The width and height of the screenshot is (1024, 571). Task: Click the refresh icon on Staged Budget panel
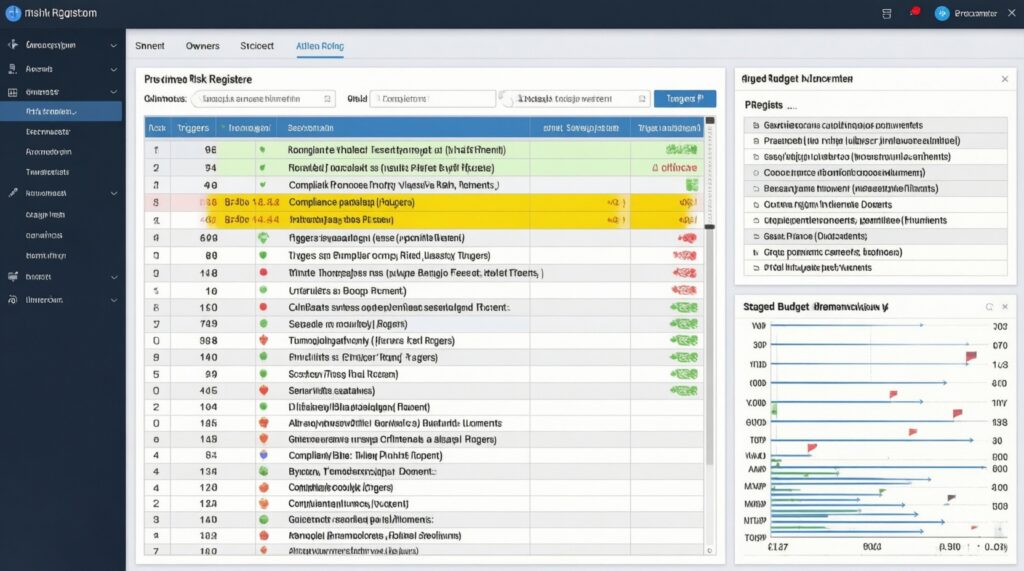[x=989, y=307]
